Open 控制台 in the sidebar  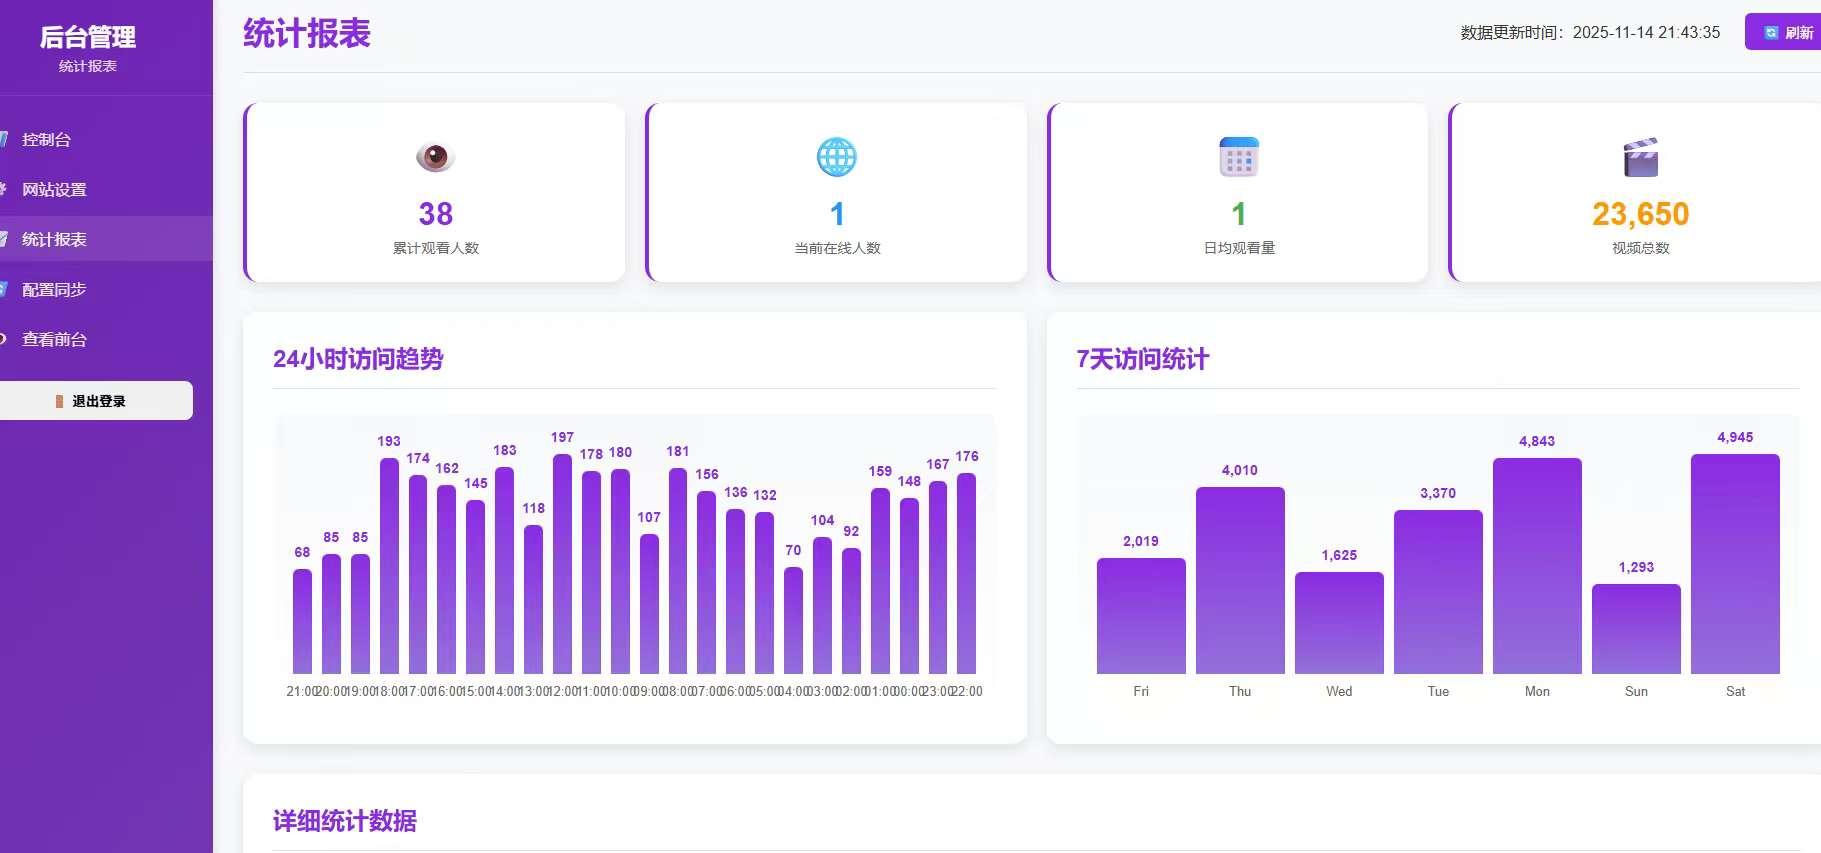(x=47, y=140)
